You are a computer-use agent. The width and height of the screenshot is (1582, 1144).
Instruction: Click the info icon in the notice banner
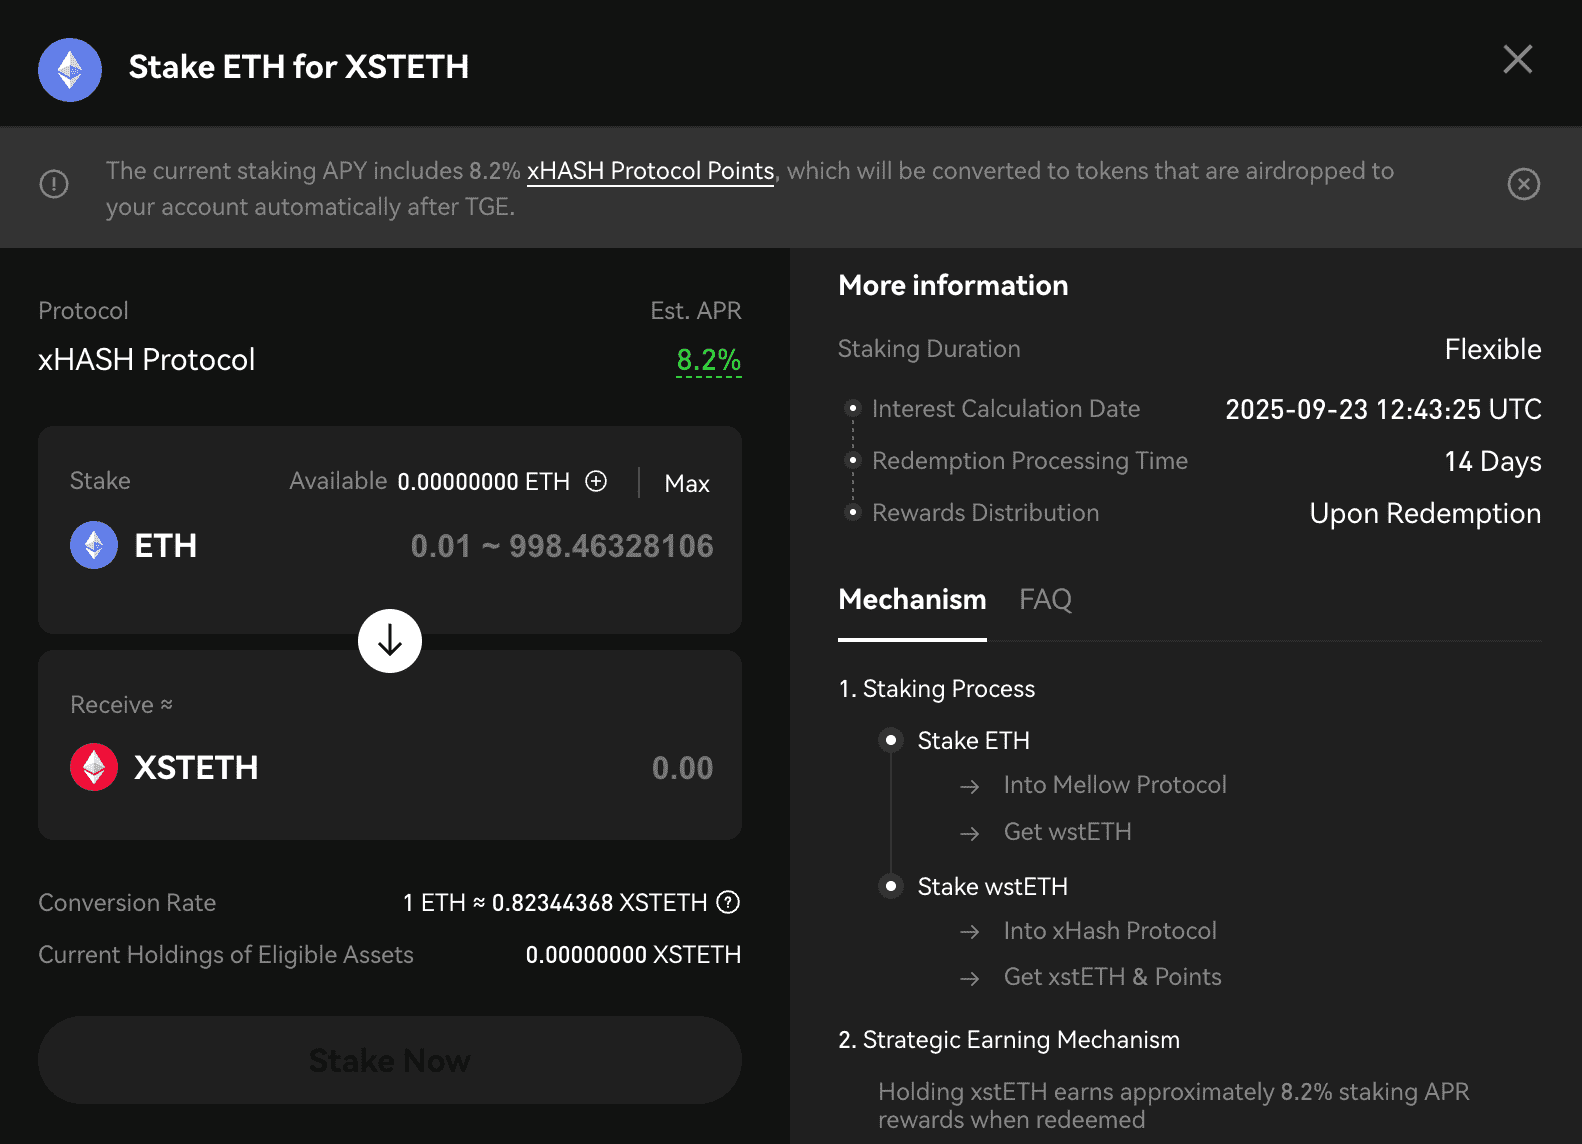point(54,184)
